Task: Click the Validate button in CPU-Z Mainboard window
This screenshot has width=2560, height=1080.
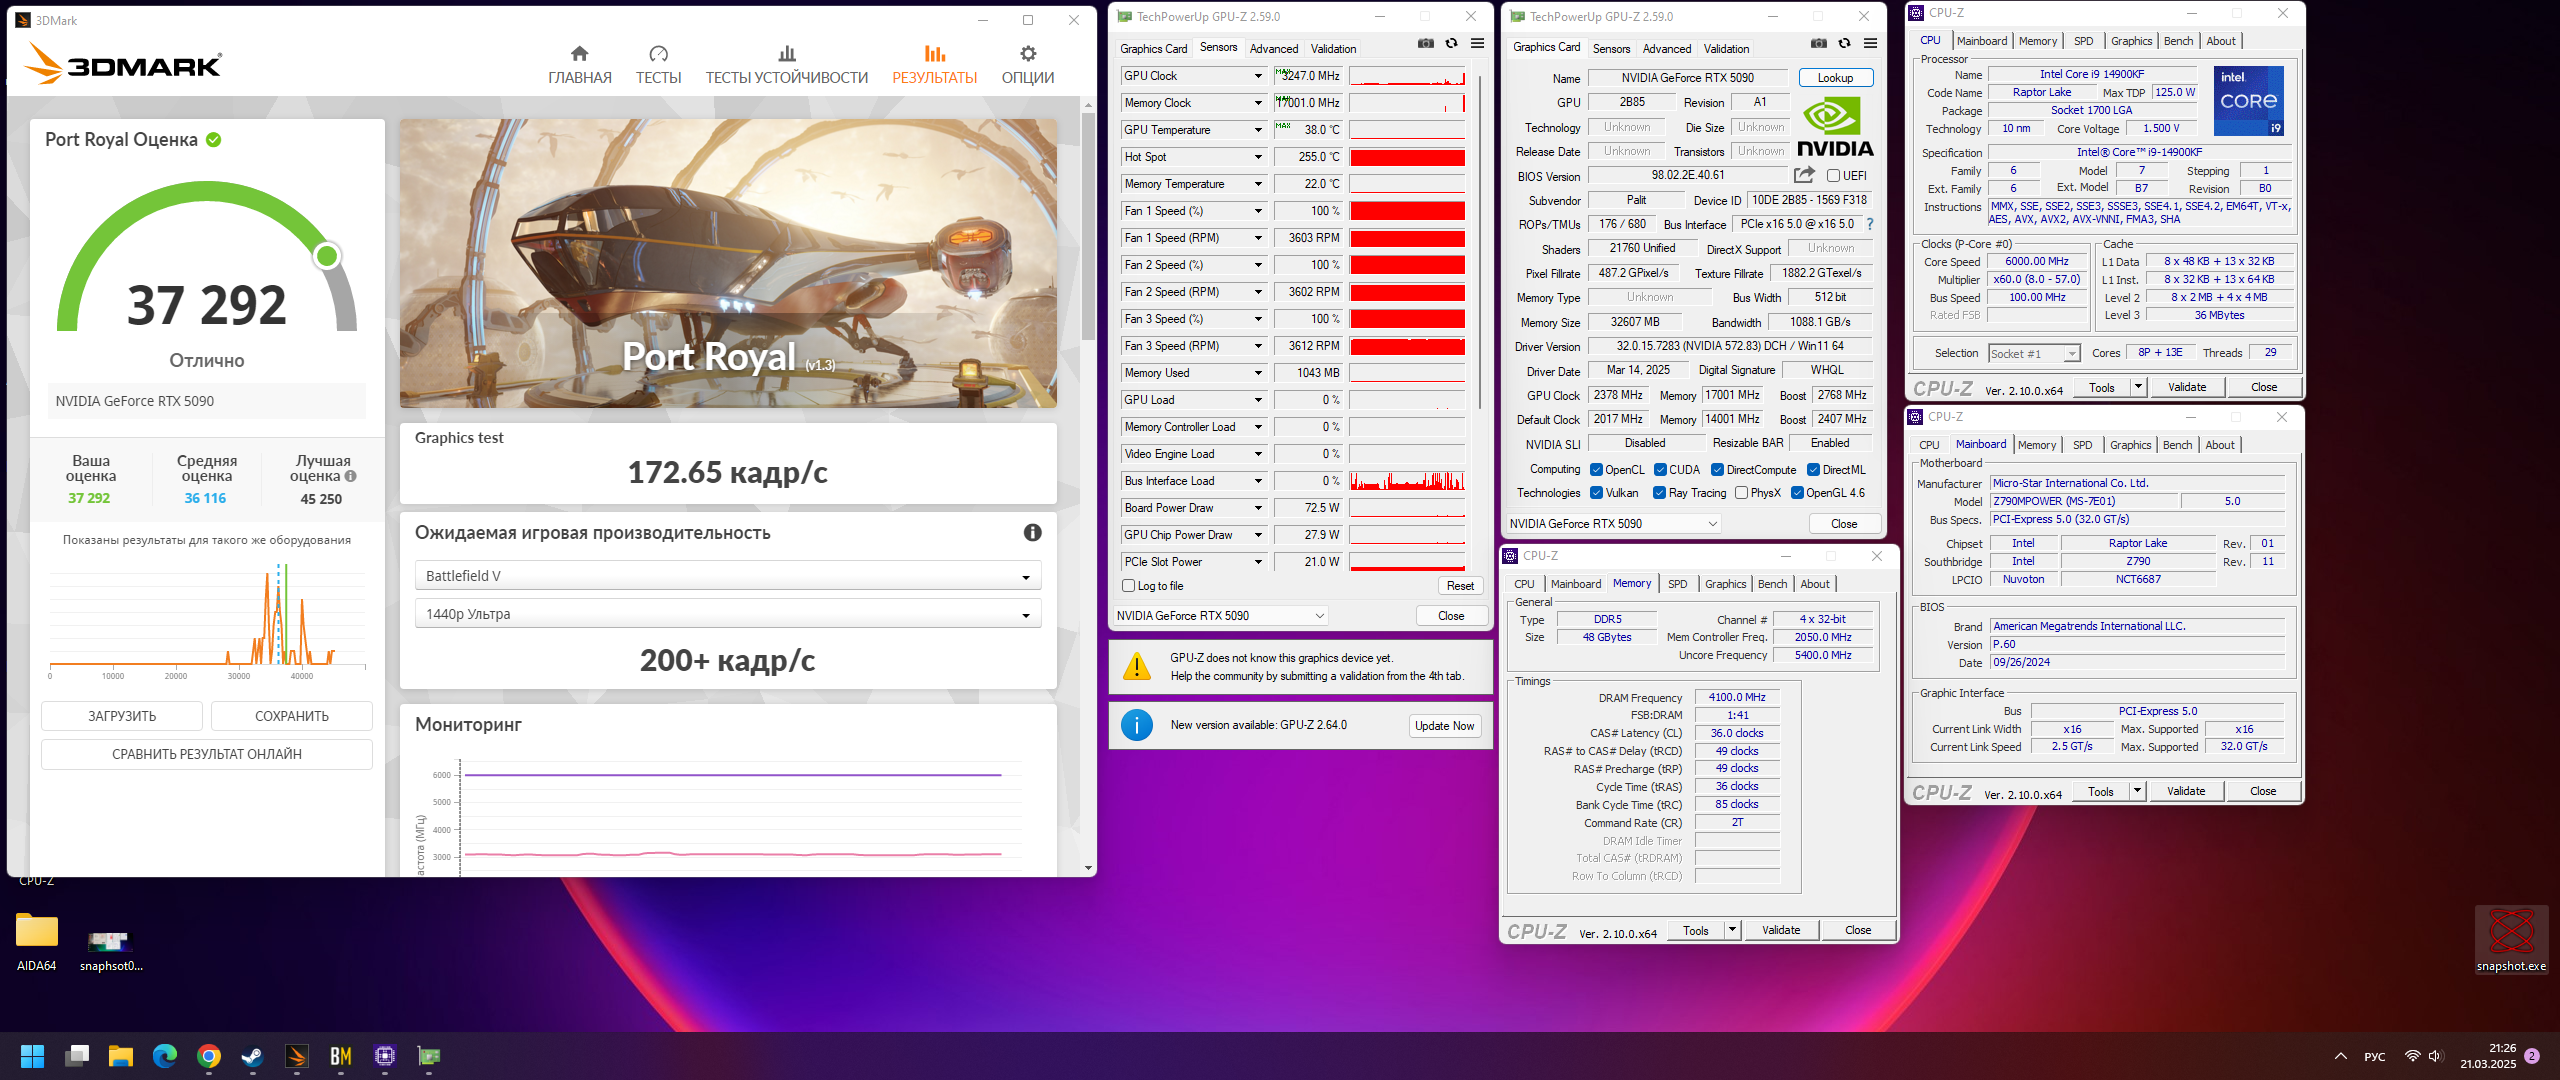Action: (x=2186, y=791)
